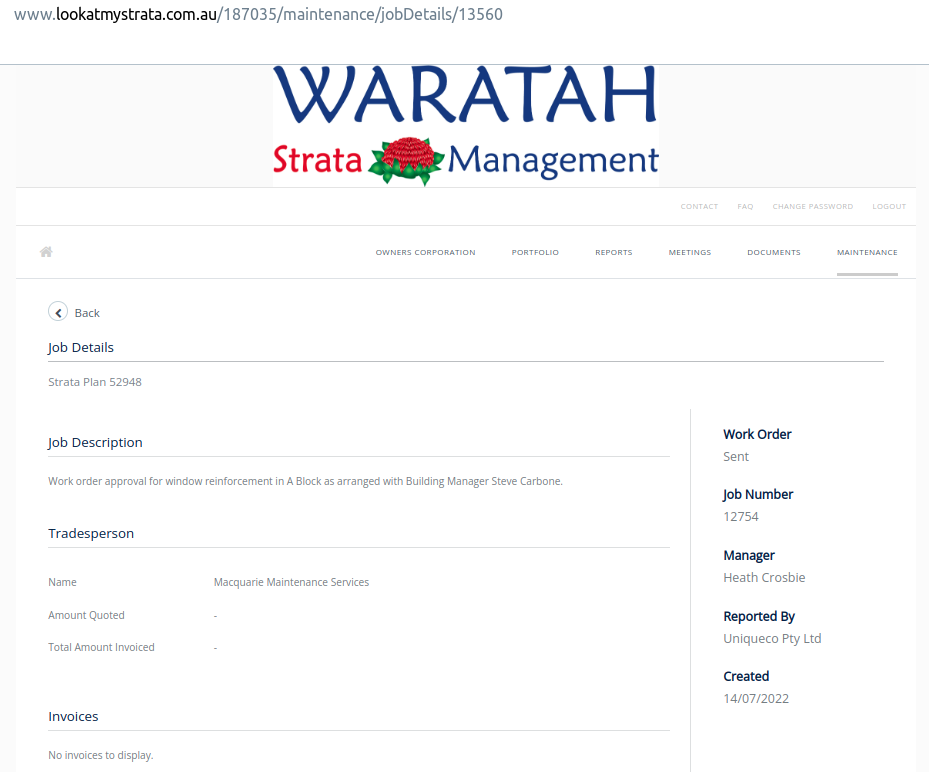Click the Back text link

point(87,313)
